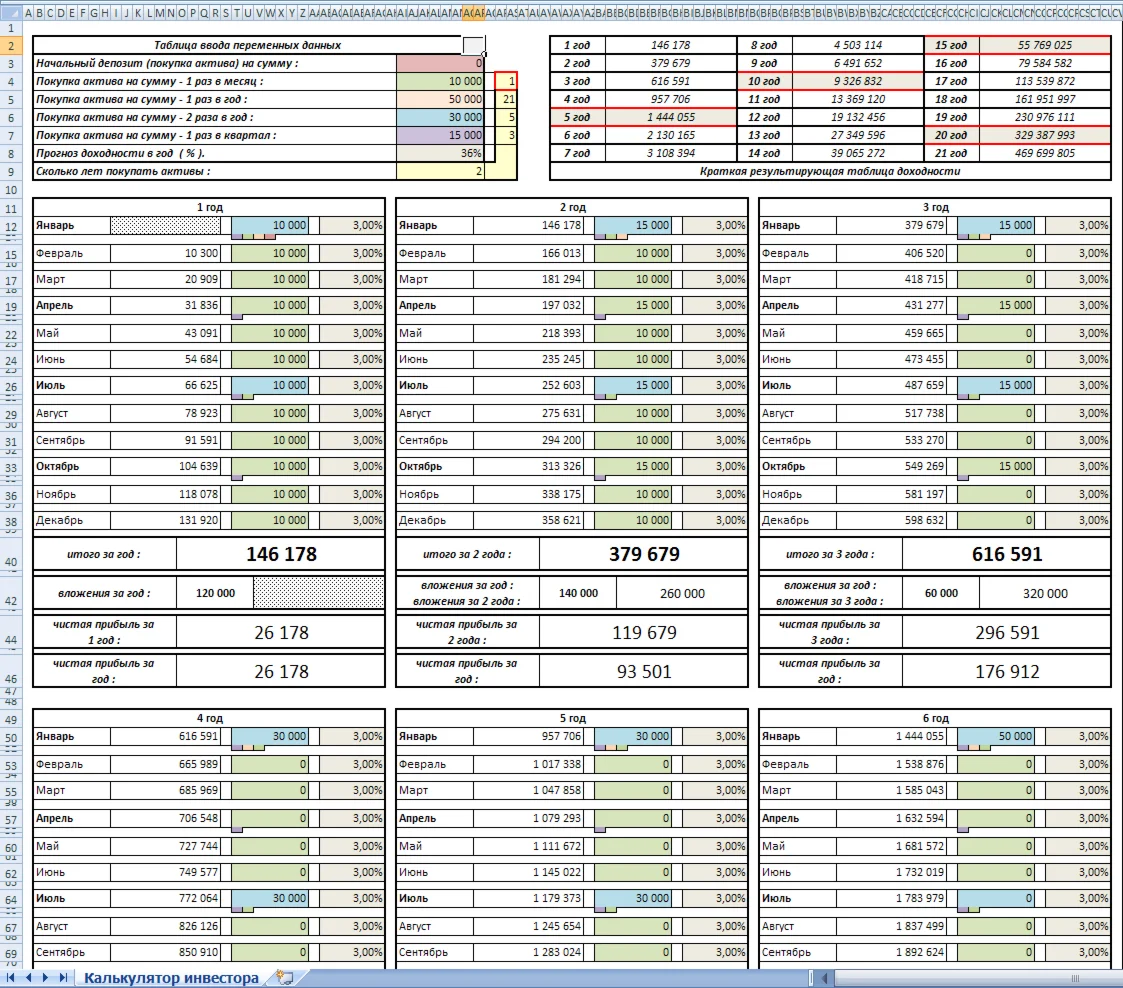Click the previous sheet navigation arrow

(x=29, y=977)
